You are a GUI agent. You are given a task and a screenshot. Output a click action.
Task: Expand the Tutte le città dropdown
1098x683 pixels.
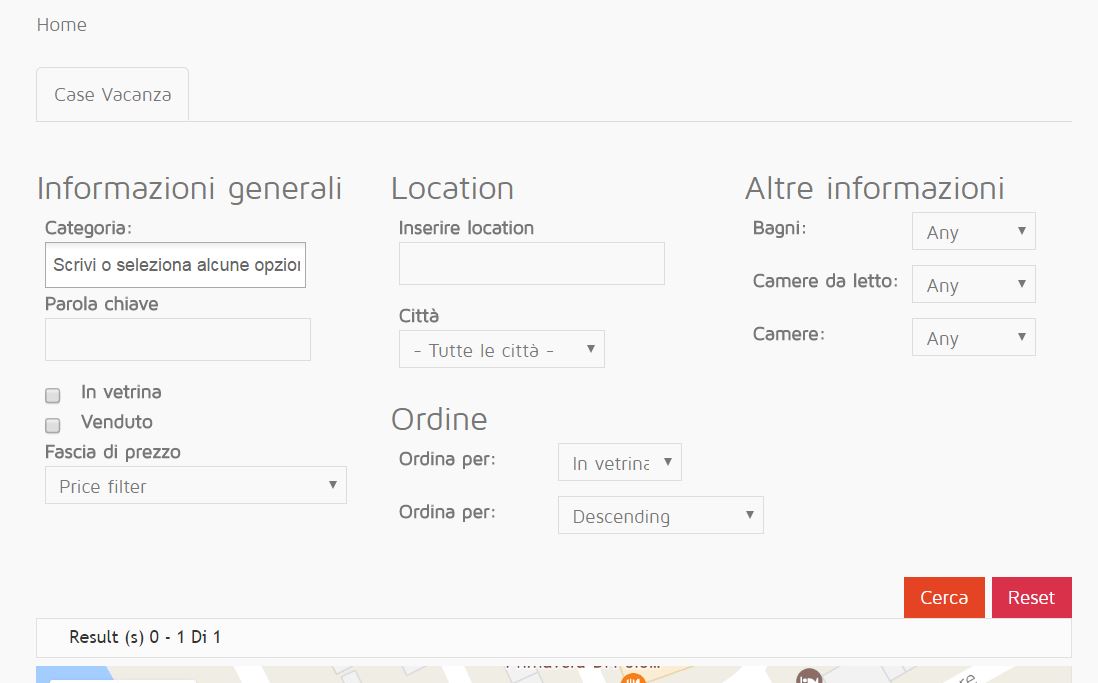pyautogui.click(x=501, y=350)
